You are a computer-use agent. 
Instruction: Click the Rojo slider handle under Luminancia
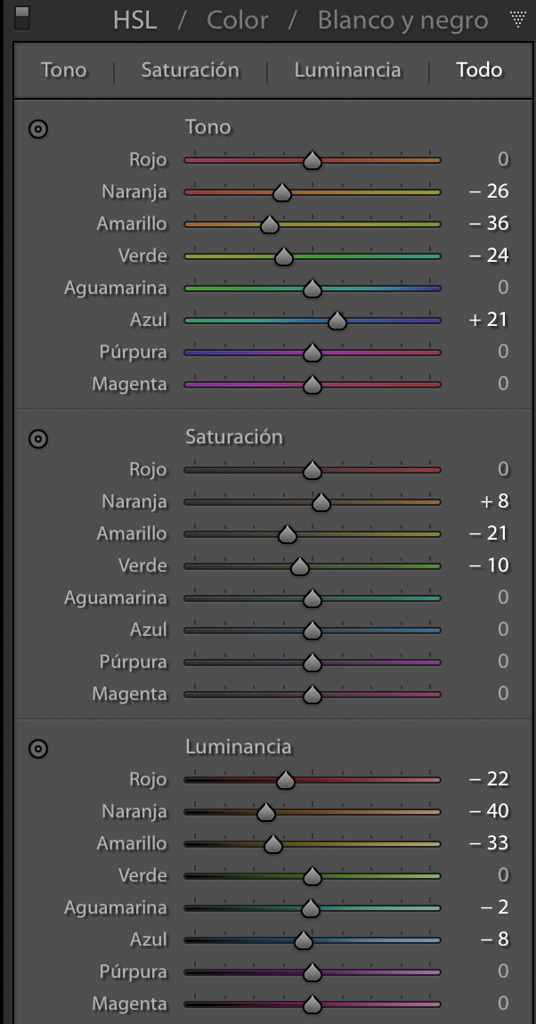(x=285, y=780)
